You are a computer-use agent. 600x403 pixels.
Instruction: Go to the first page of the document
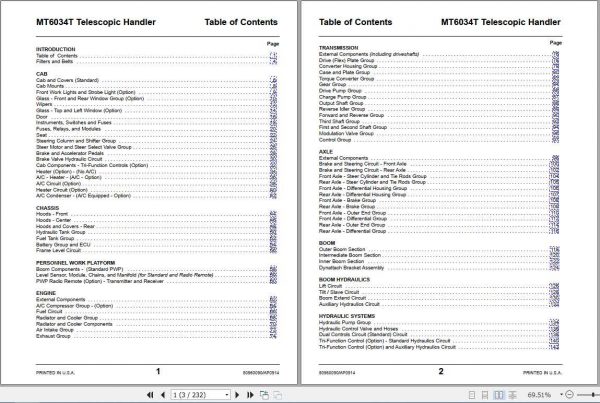click(150, 395)
